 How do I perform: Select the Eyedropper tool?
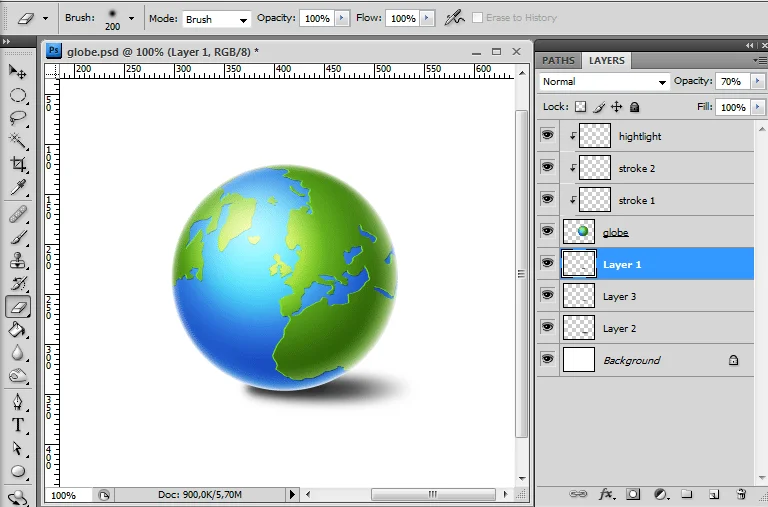[x=18, y=187]
